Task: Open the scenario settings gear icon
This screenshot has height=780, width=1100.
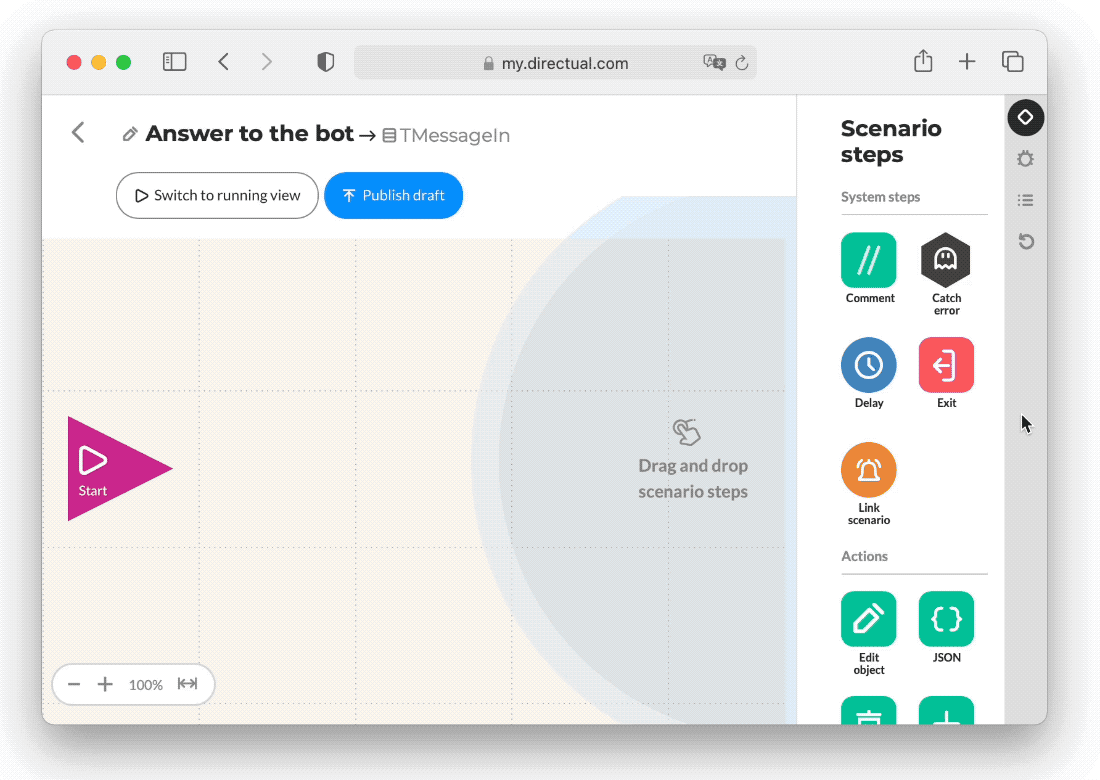Action: coord(1025,159)
